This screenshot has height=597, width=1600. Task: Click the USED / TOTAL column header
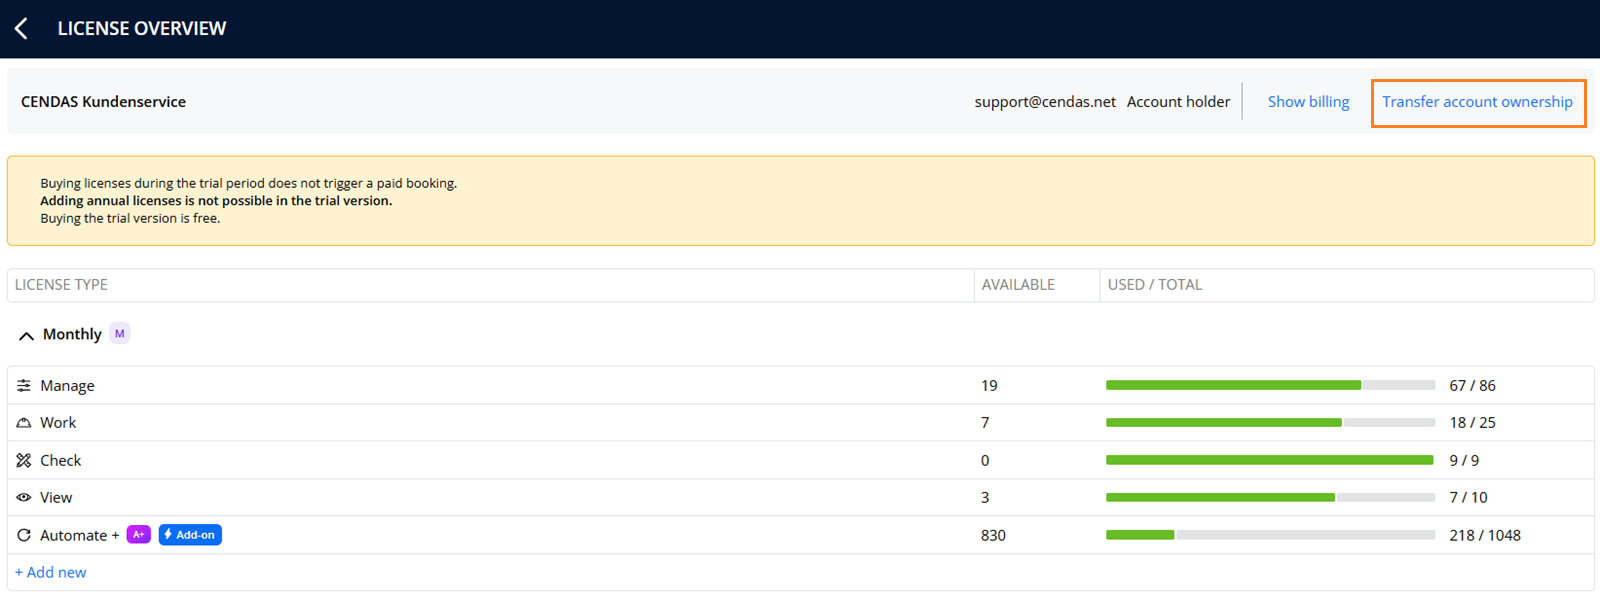pyautogui.click(x=1155, y=285)
